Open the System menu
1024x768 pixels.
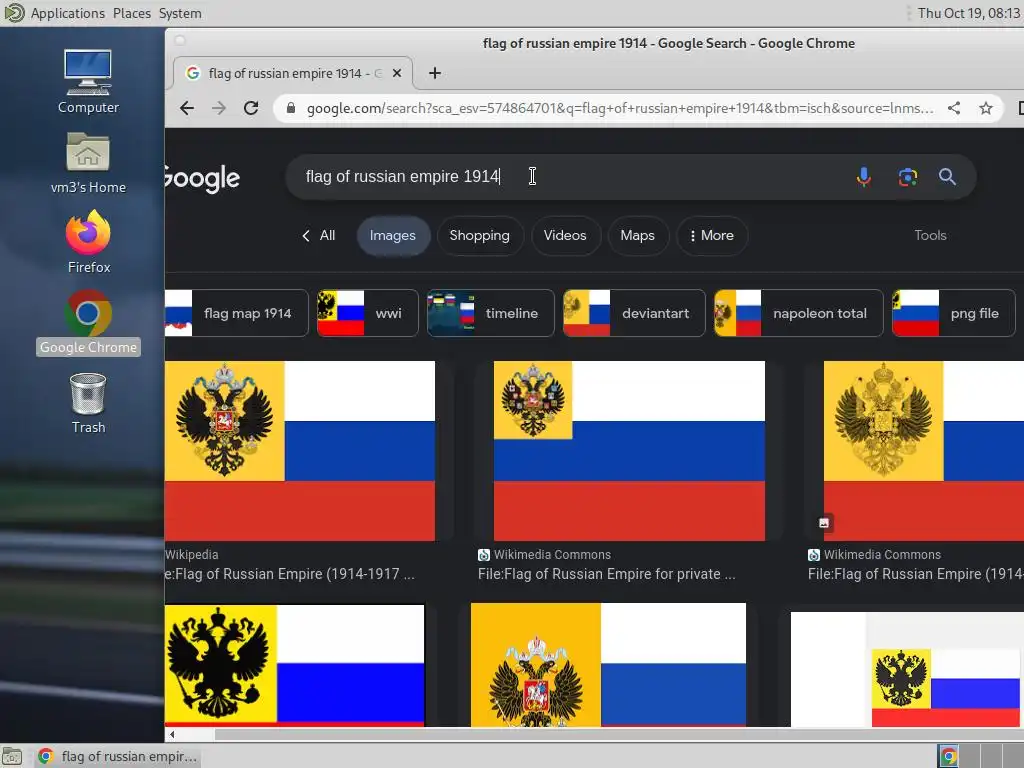pyautogui.click(x=180, y=13)
